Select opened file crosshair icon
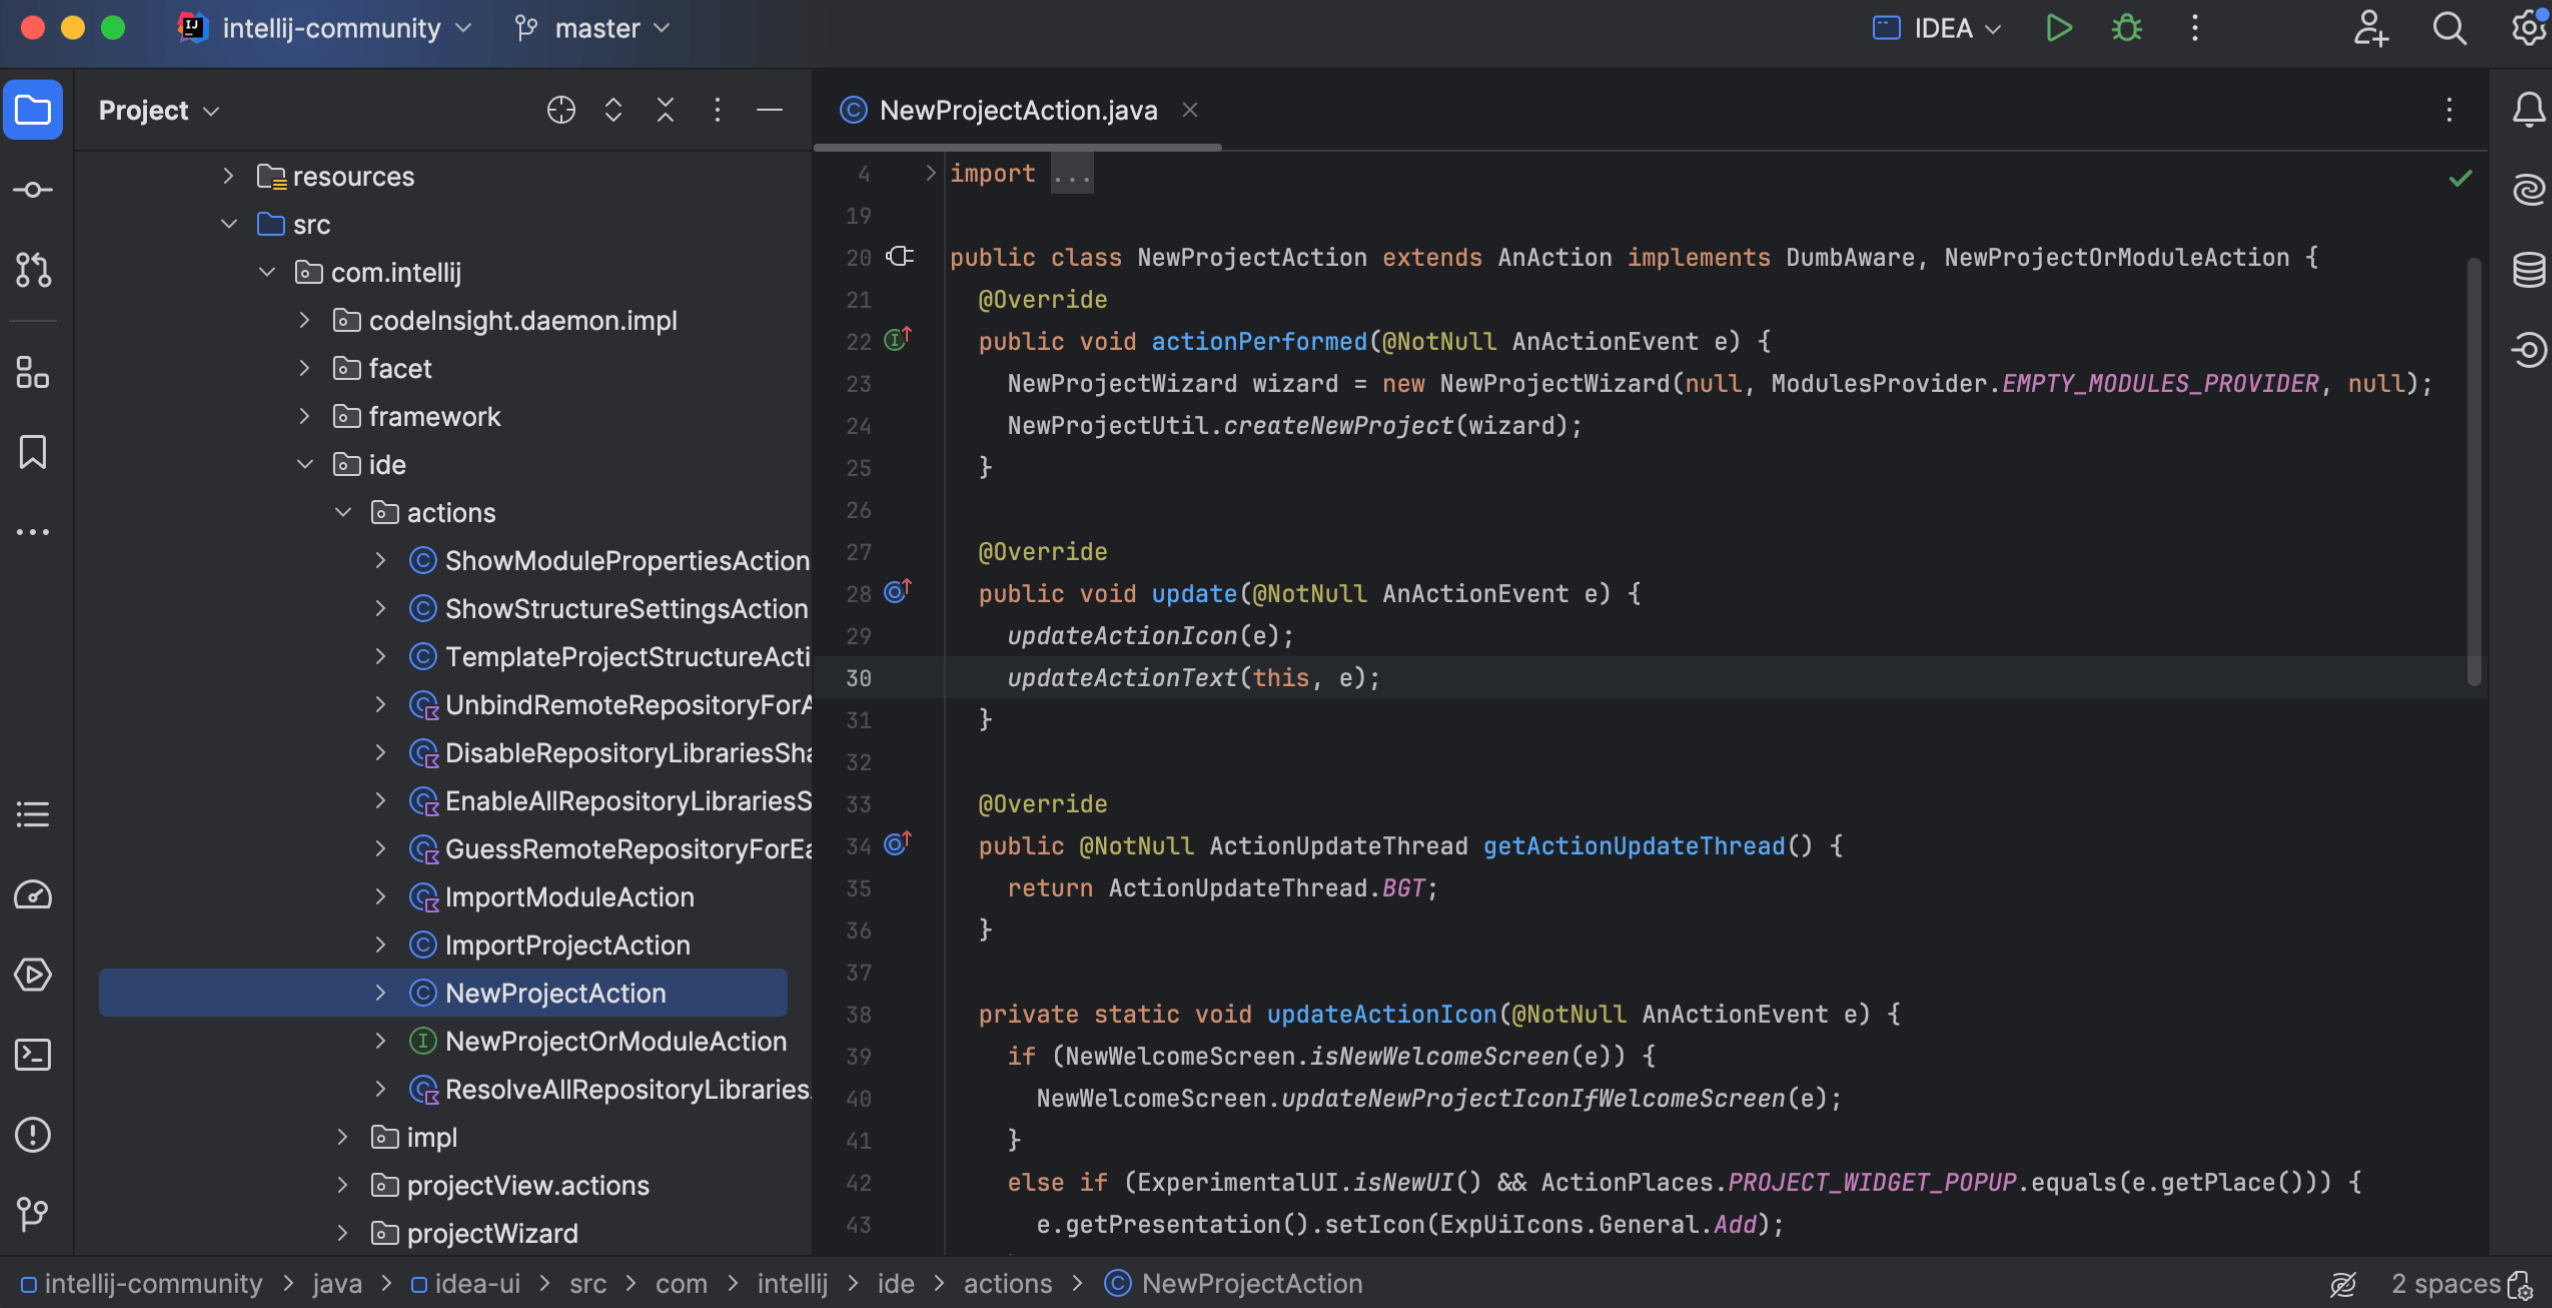2552x1308 pixels. point(561,110)
